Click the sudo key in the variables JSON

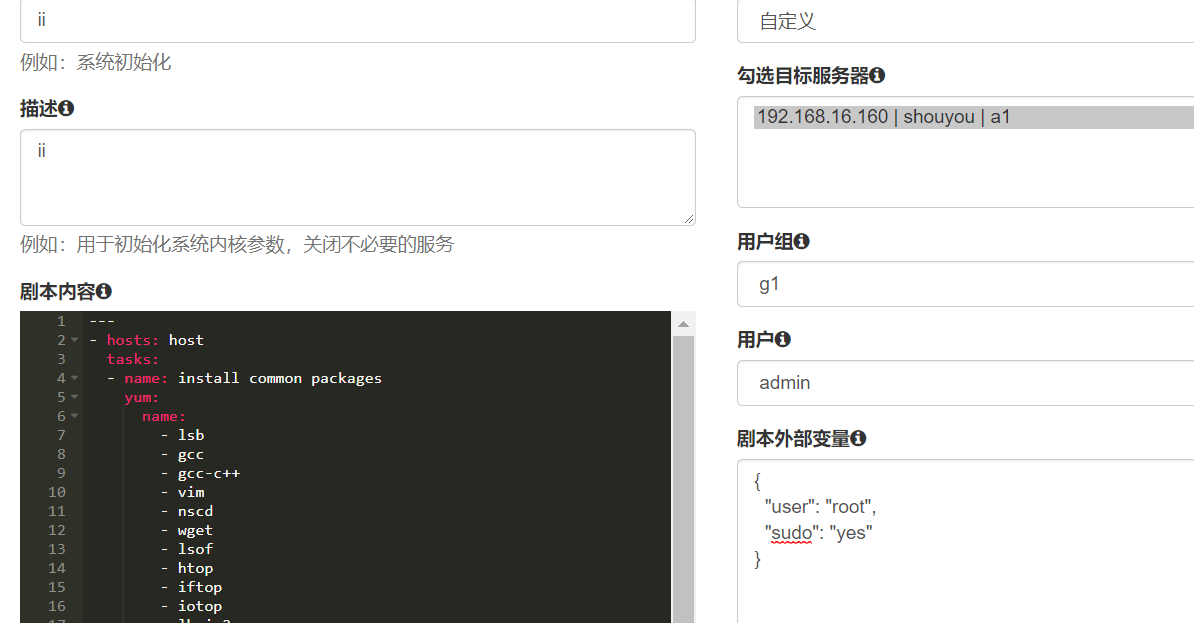click(x=791, y=532)
